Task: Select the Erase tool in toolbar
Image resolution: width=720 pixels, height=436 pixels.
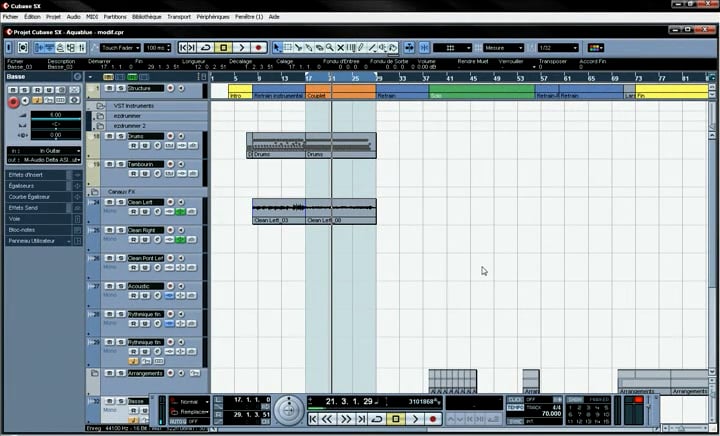Action: [319, 48]
